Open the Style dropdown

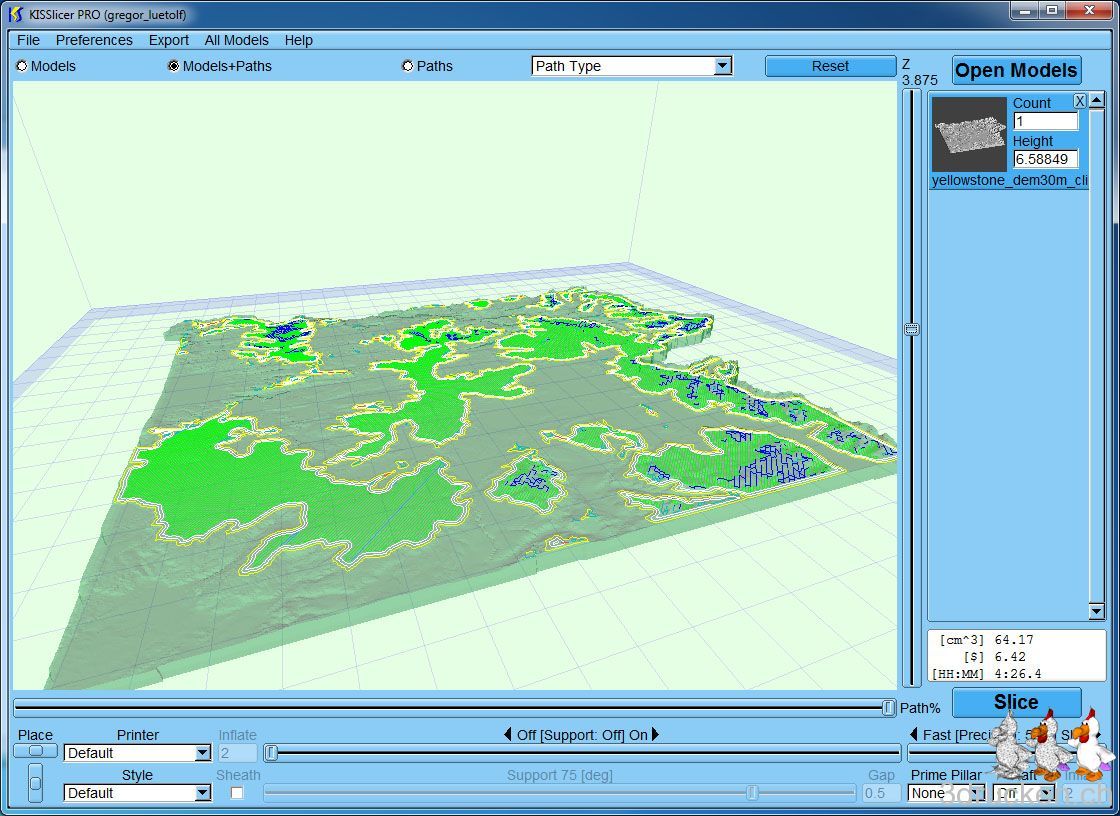click(137, 792)
